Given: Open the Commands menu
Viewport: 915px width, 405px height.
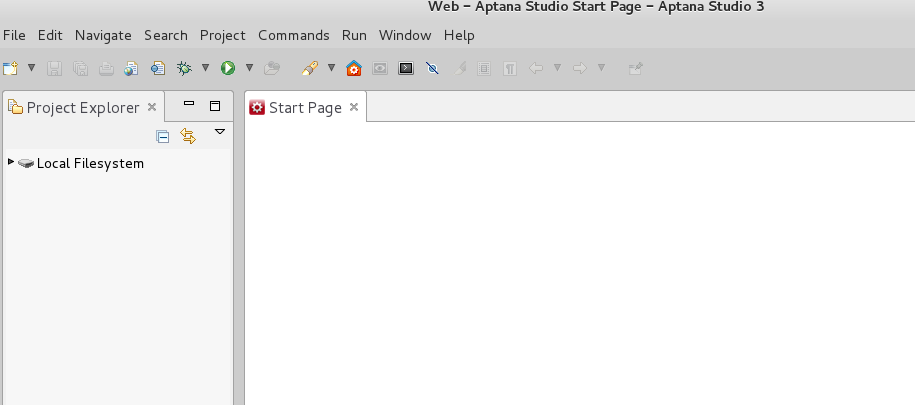Looking at the screenshot, I should [294, 36].
